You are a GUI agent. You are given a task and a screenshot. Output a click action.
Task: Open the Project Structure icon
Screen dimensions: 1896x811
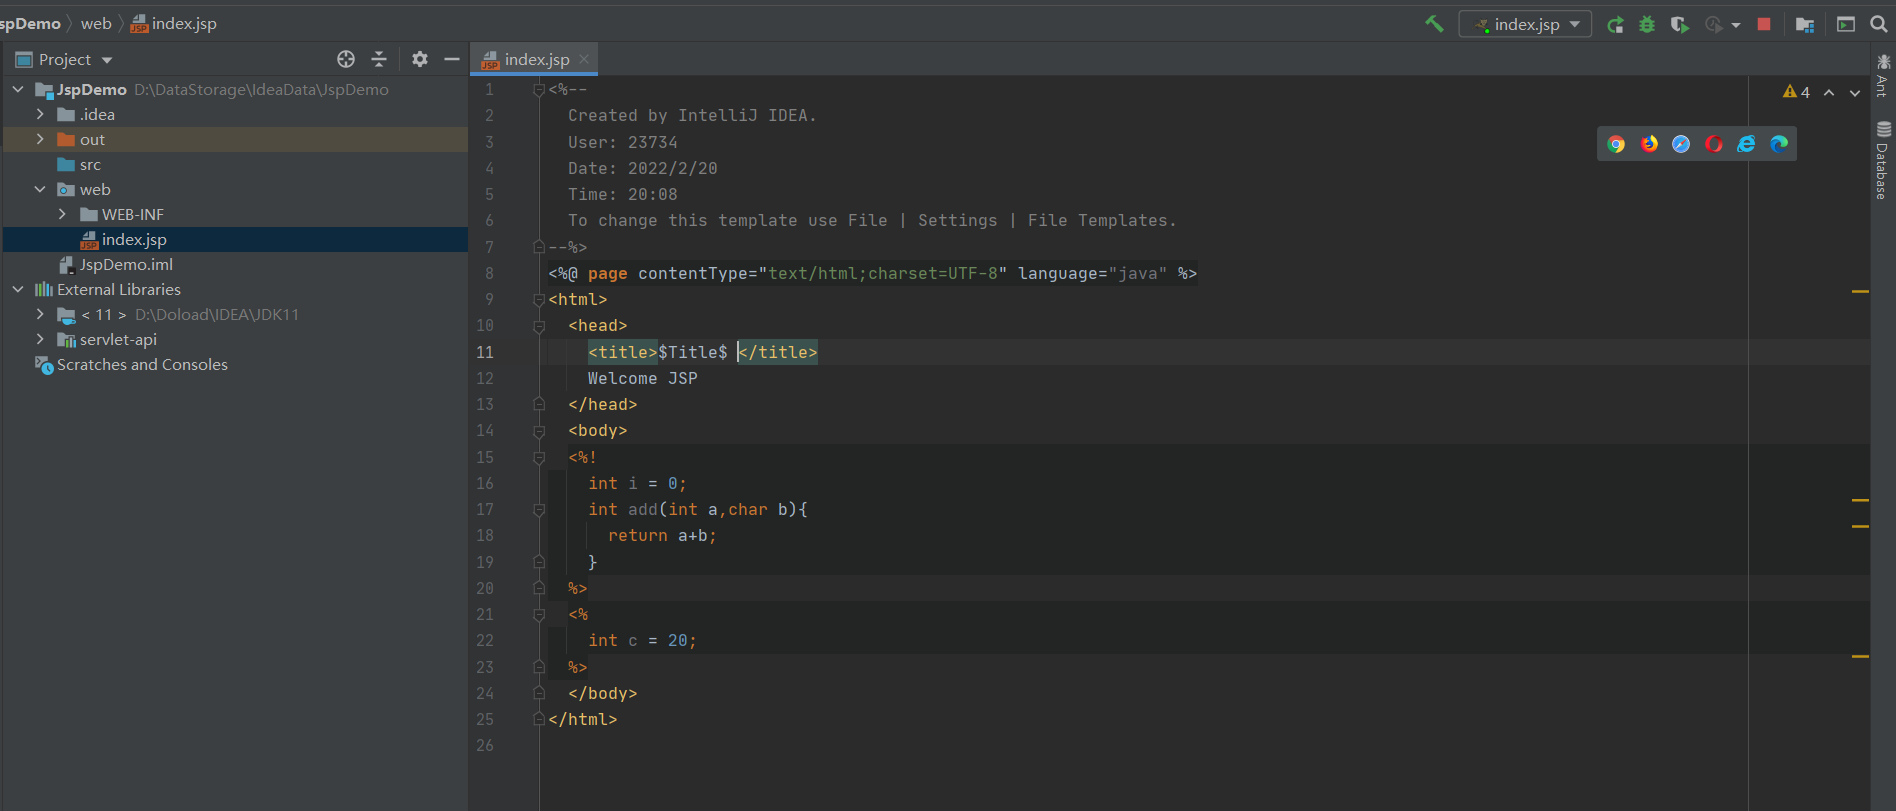pyautogui.click(x=1805, y=24)
